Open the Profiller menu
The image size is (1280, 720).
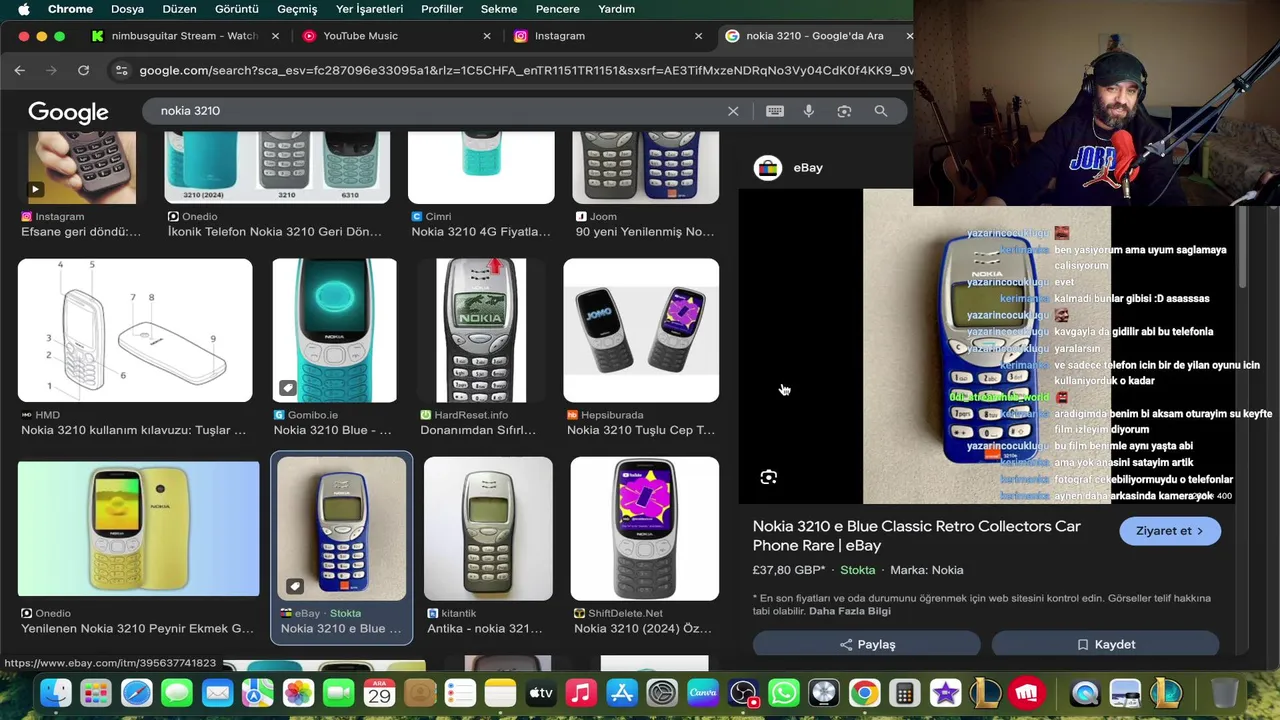[442, 9]
